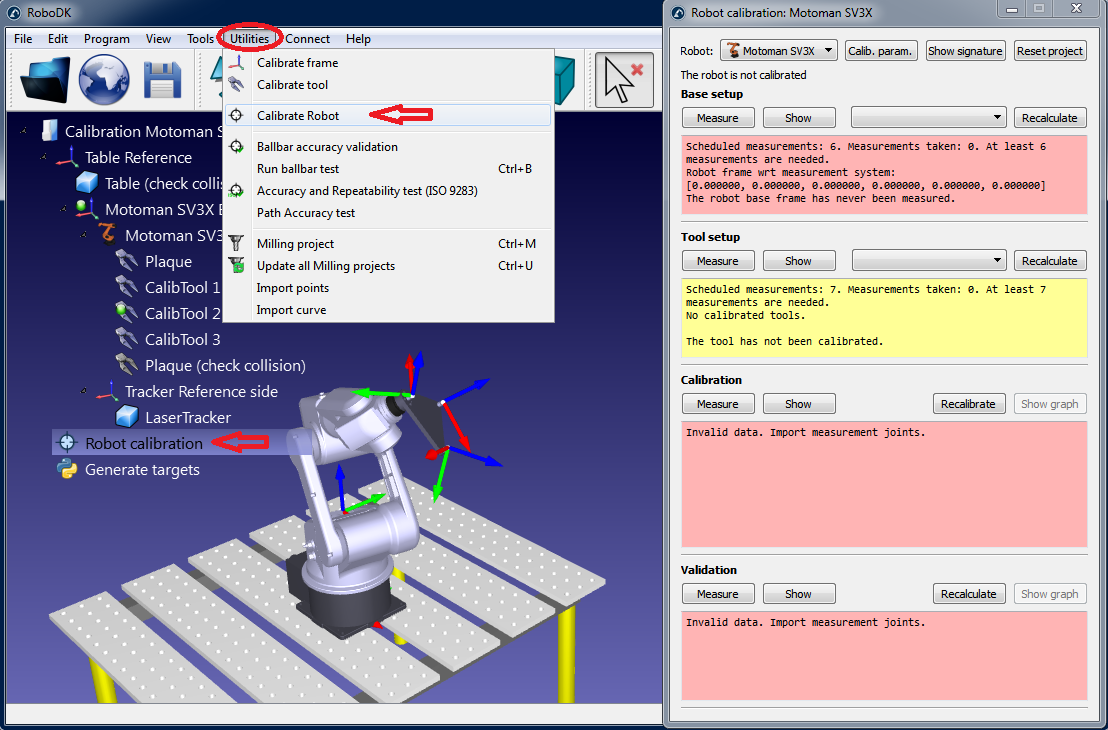Open the online library globe icon
Viewport: 1108px width, 730px height.
coord(103,81)
